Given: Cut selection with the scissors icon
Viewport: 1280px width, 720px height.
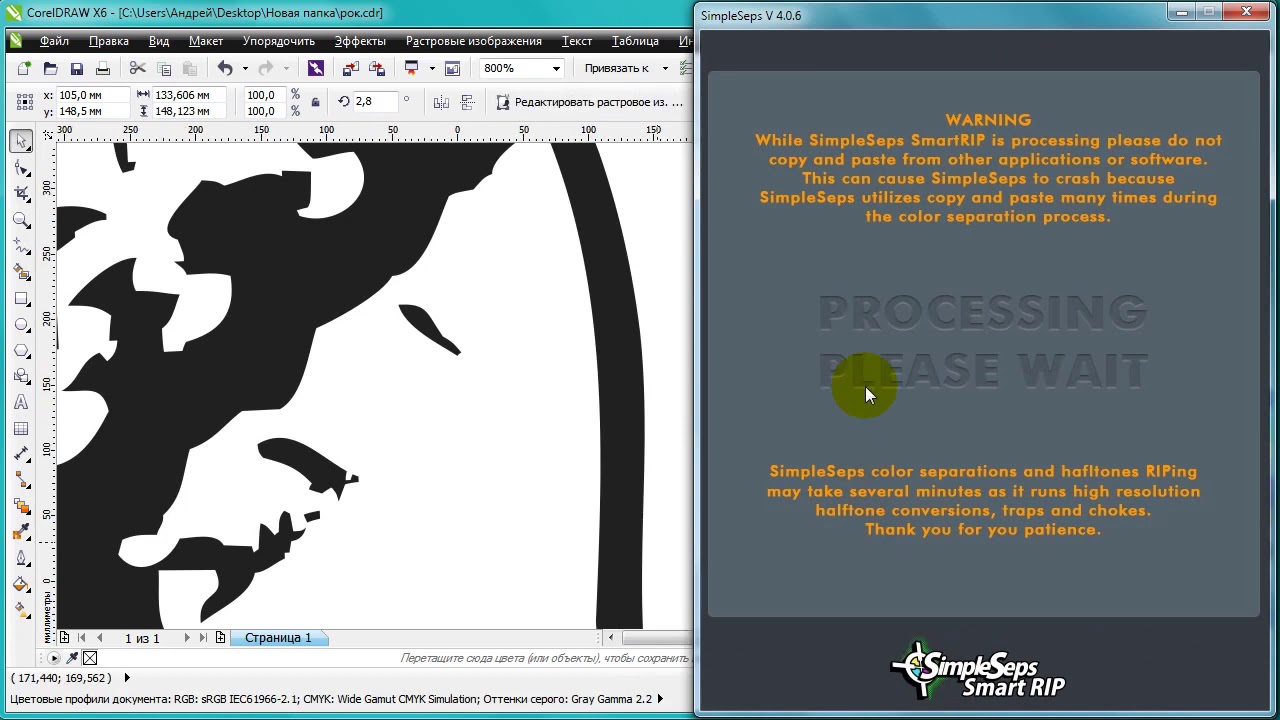Looking at the screenshot, I should point(138,69).
